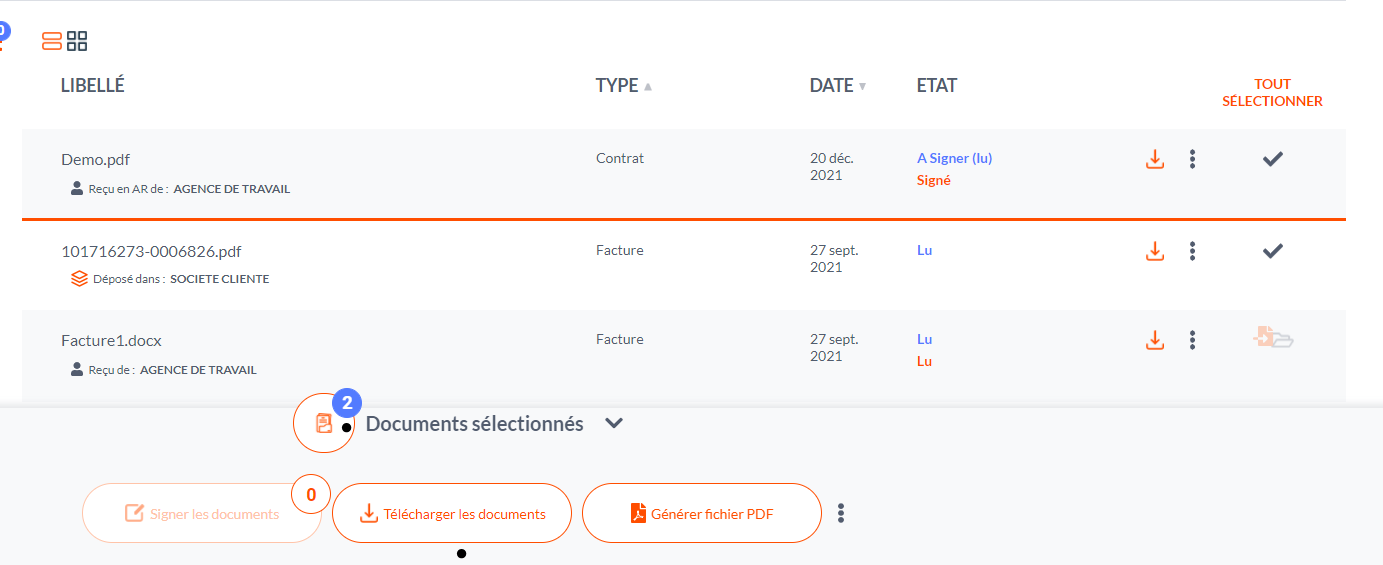Open the Demo.pdf document row
This screenshot has width=1383, height=565.
pyautogui.click(x=96, y=159)
